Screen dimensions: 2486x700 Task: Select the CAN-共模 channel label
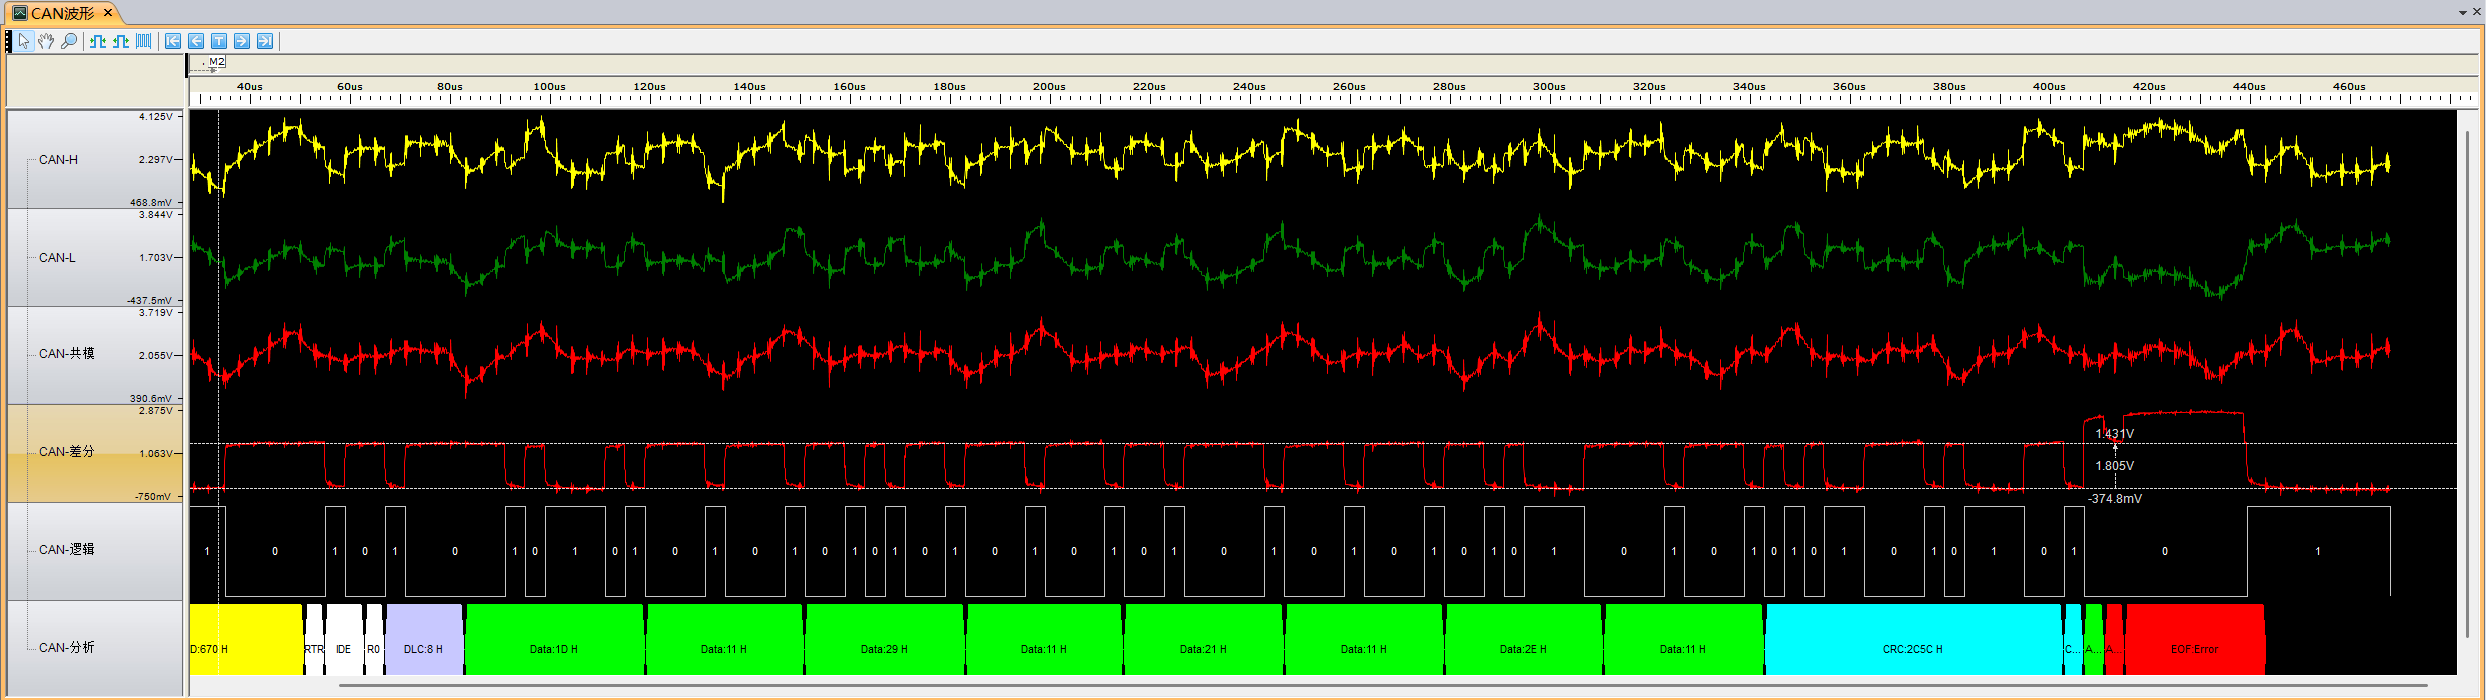click(66, 353)
